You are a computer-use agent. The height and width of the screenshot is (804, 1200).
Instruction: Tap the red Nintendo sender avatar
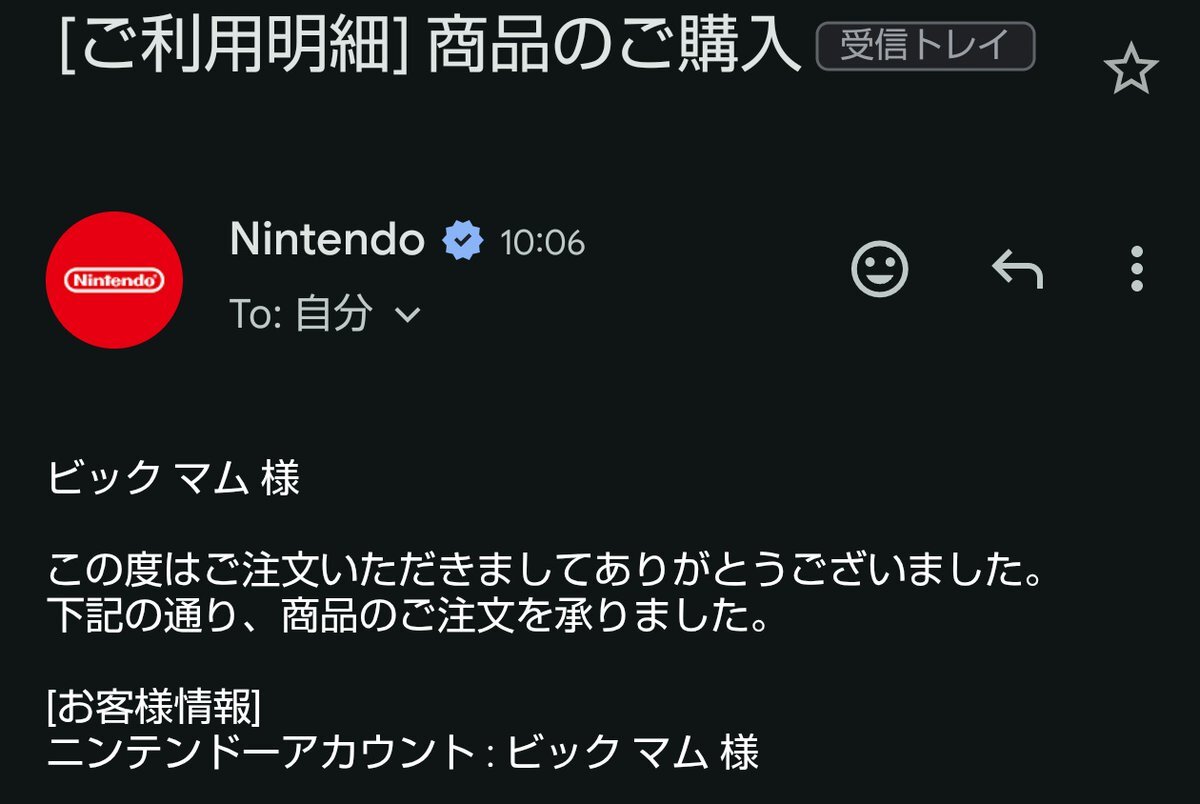[114, 280]
